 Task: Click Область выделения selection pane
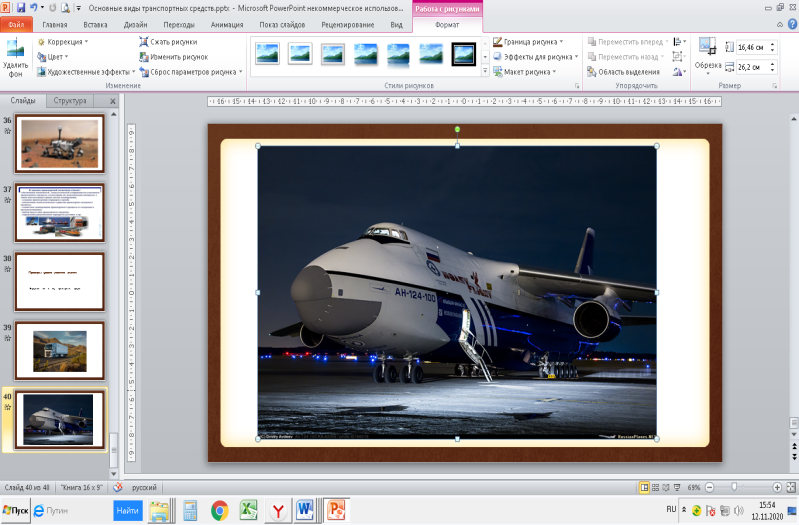[624, 72]
